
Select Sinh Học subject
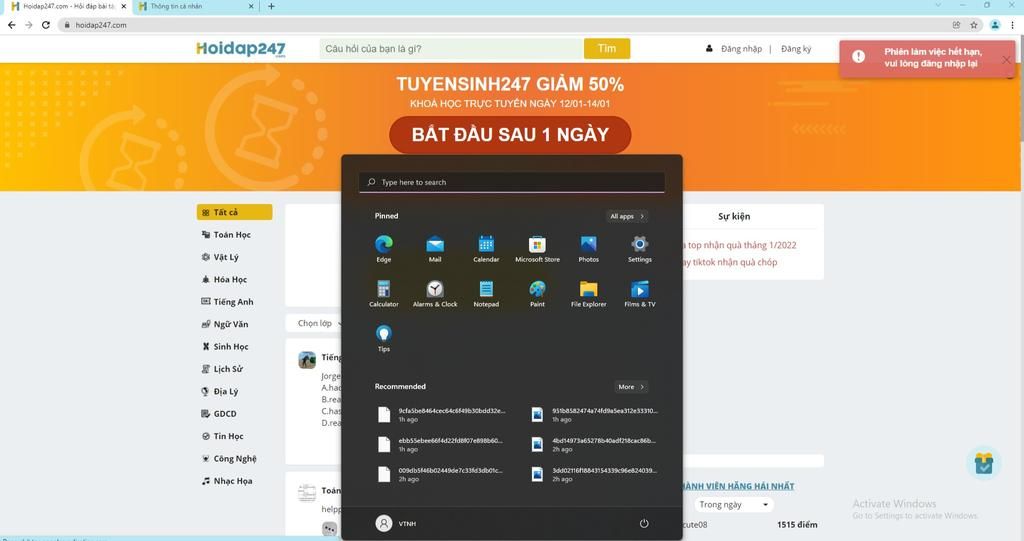pos(225,346)
